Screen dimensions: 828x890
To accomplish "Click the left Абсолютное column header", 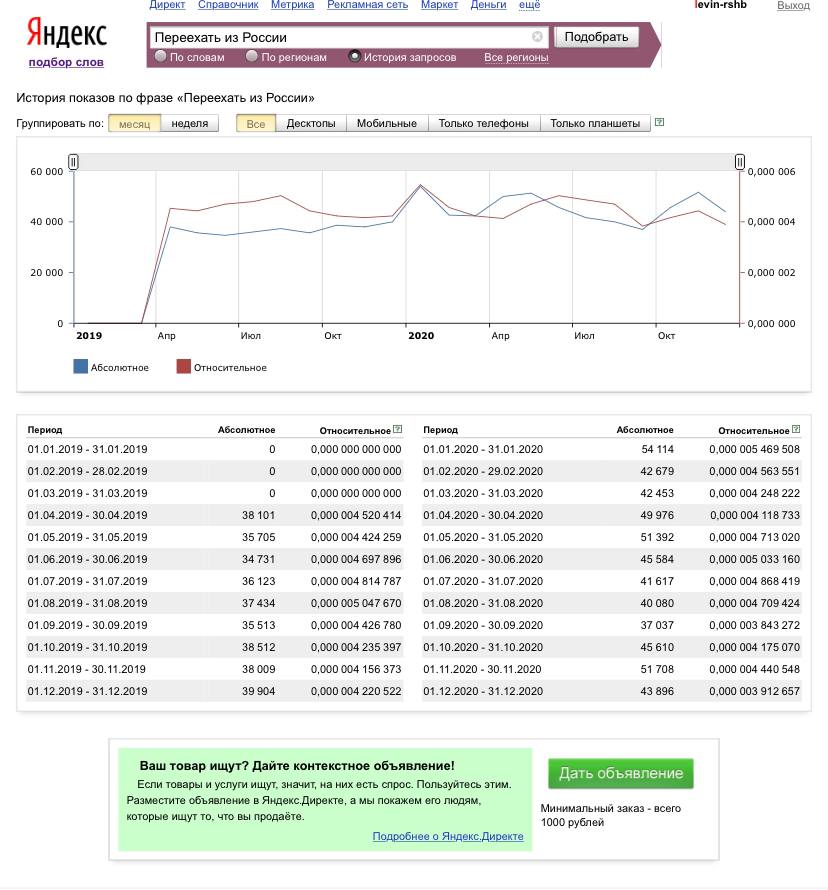I will pyautogui.click(x=246, y=430).
